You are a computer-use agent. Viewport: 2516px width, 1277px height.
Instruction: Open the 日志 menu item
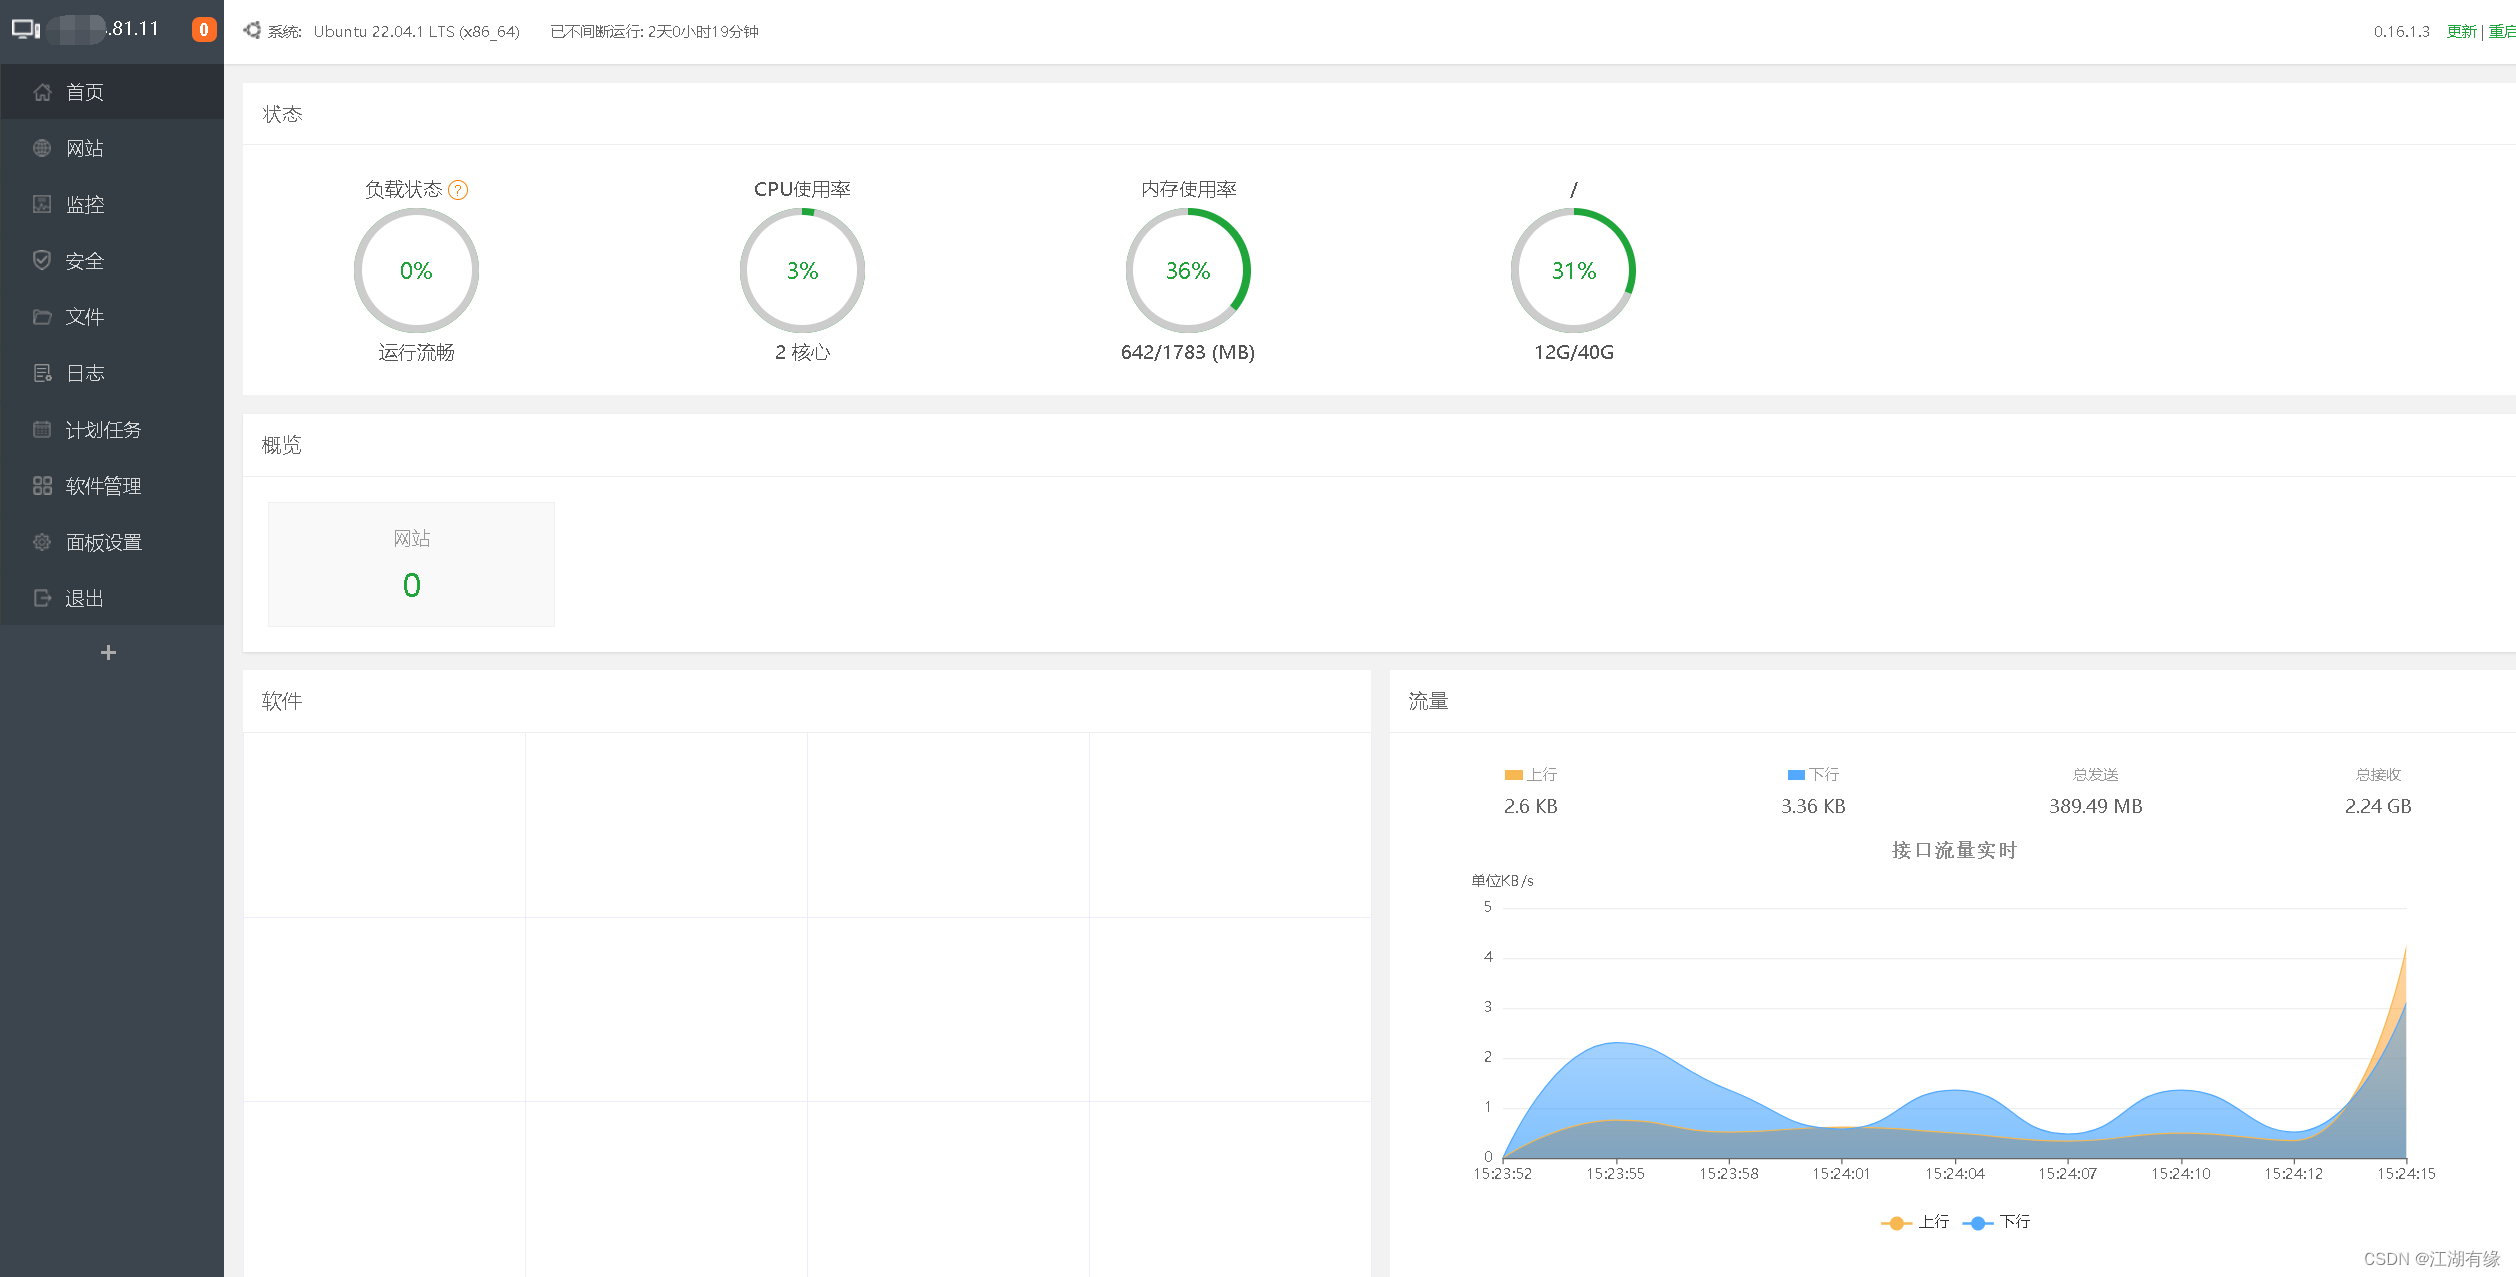pos(85,373)
